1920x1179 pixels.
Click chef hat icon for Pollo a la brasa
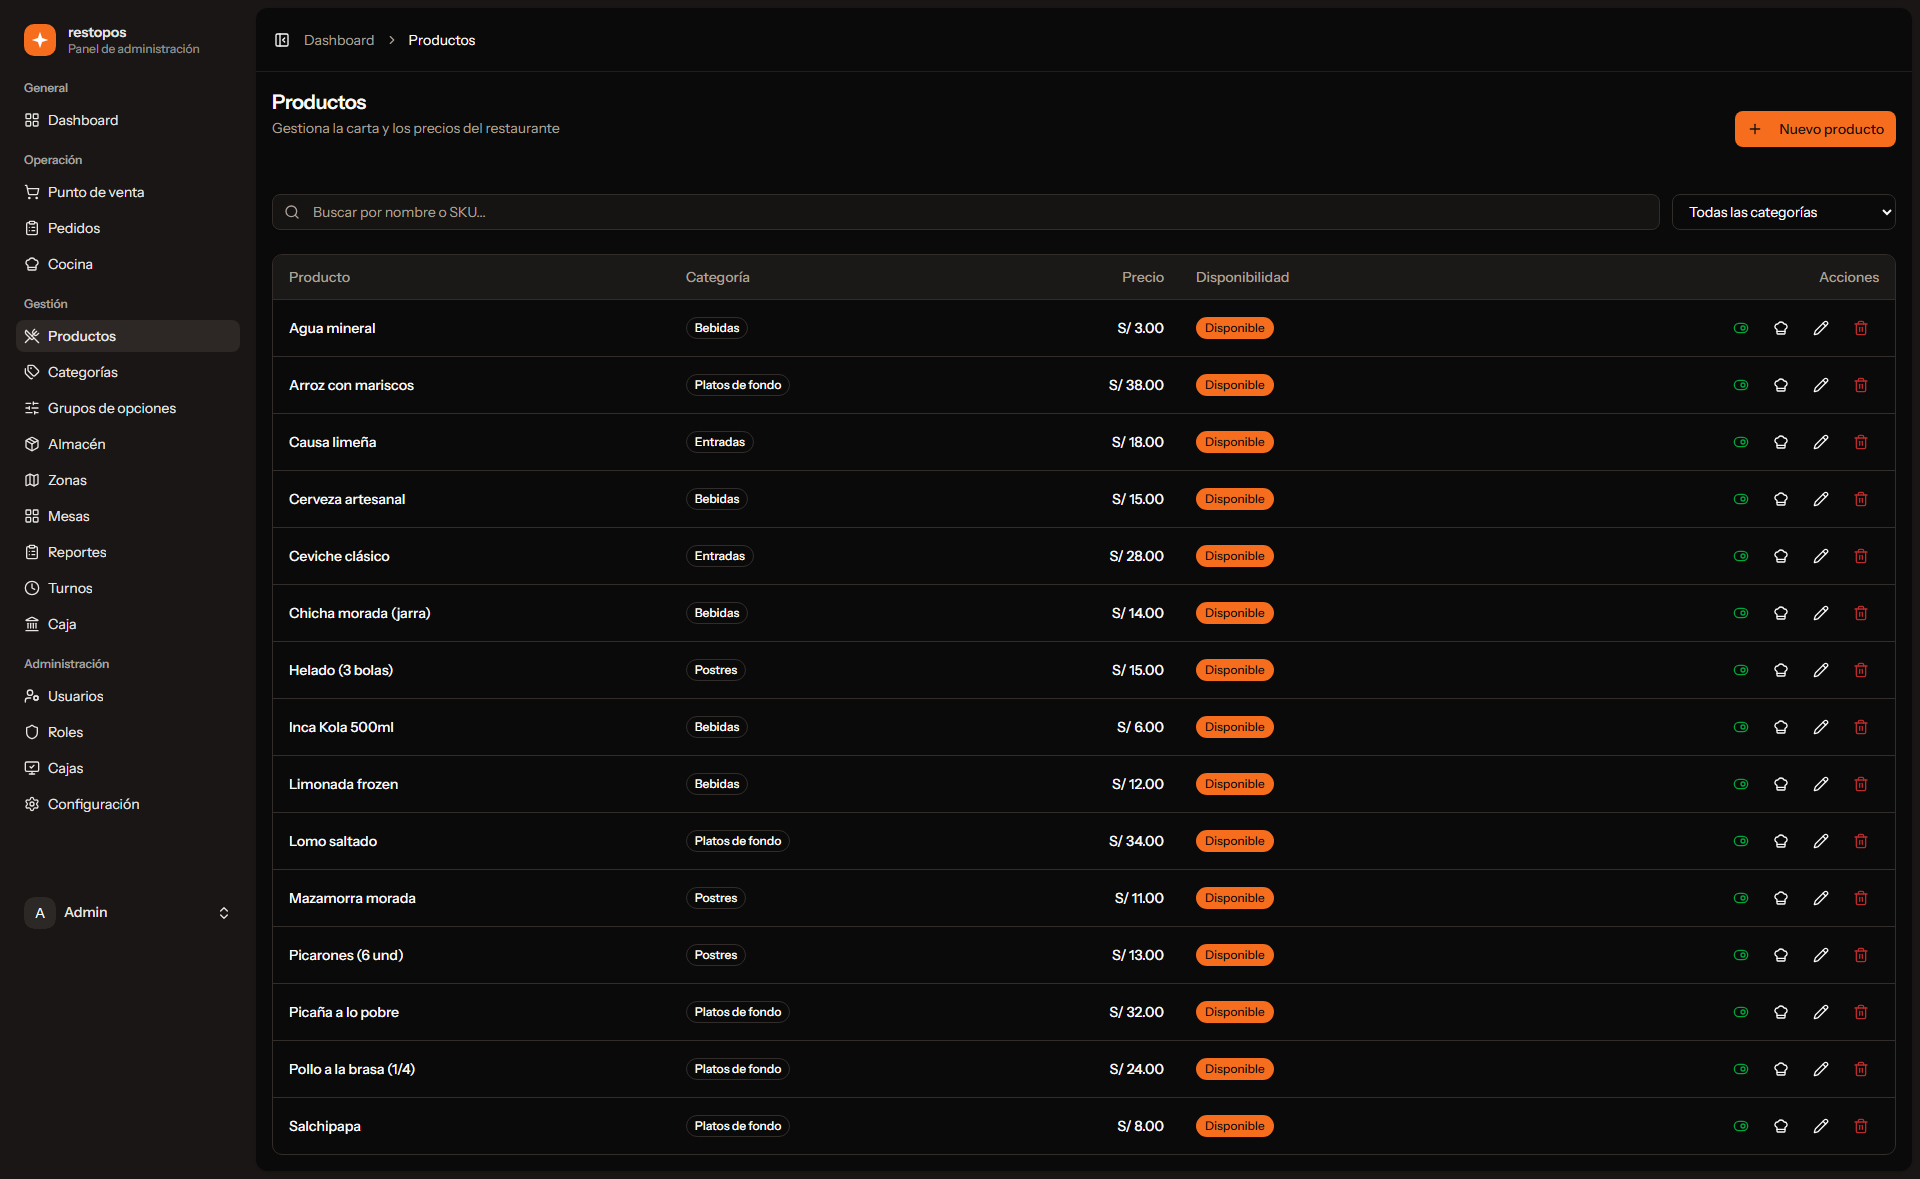click(x=1781, y=1069)
